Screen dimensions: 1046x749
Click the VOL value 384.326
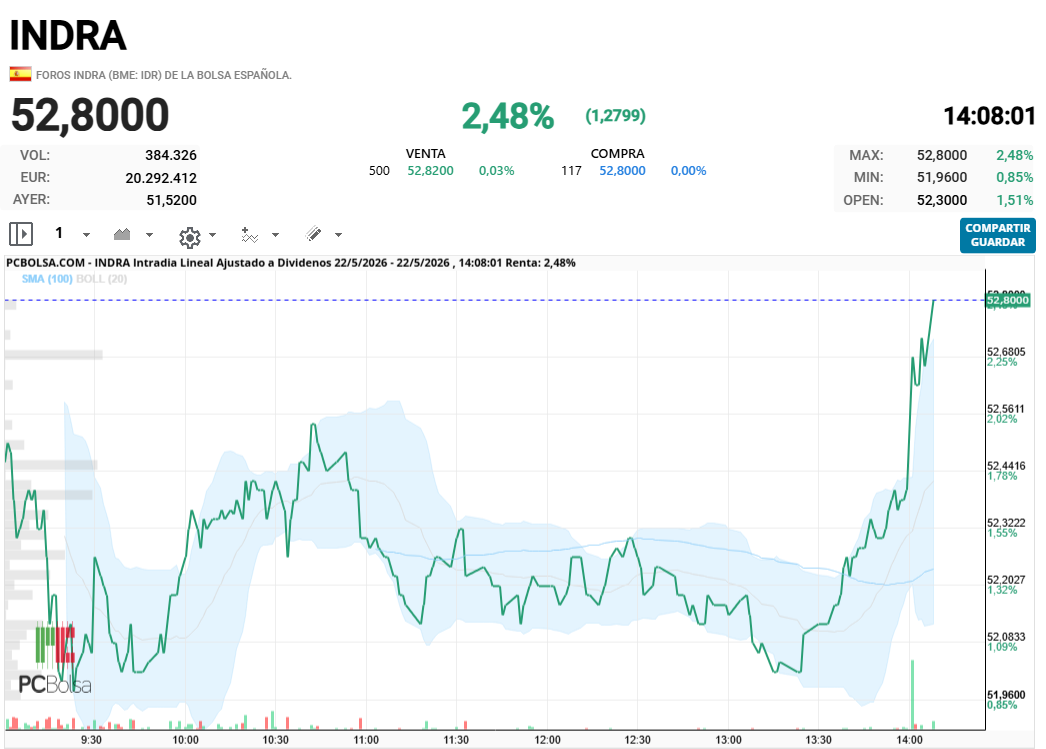171,155
